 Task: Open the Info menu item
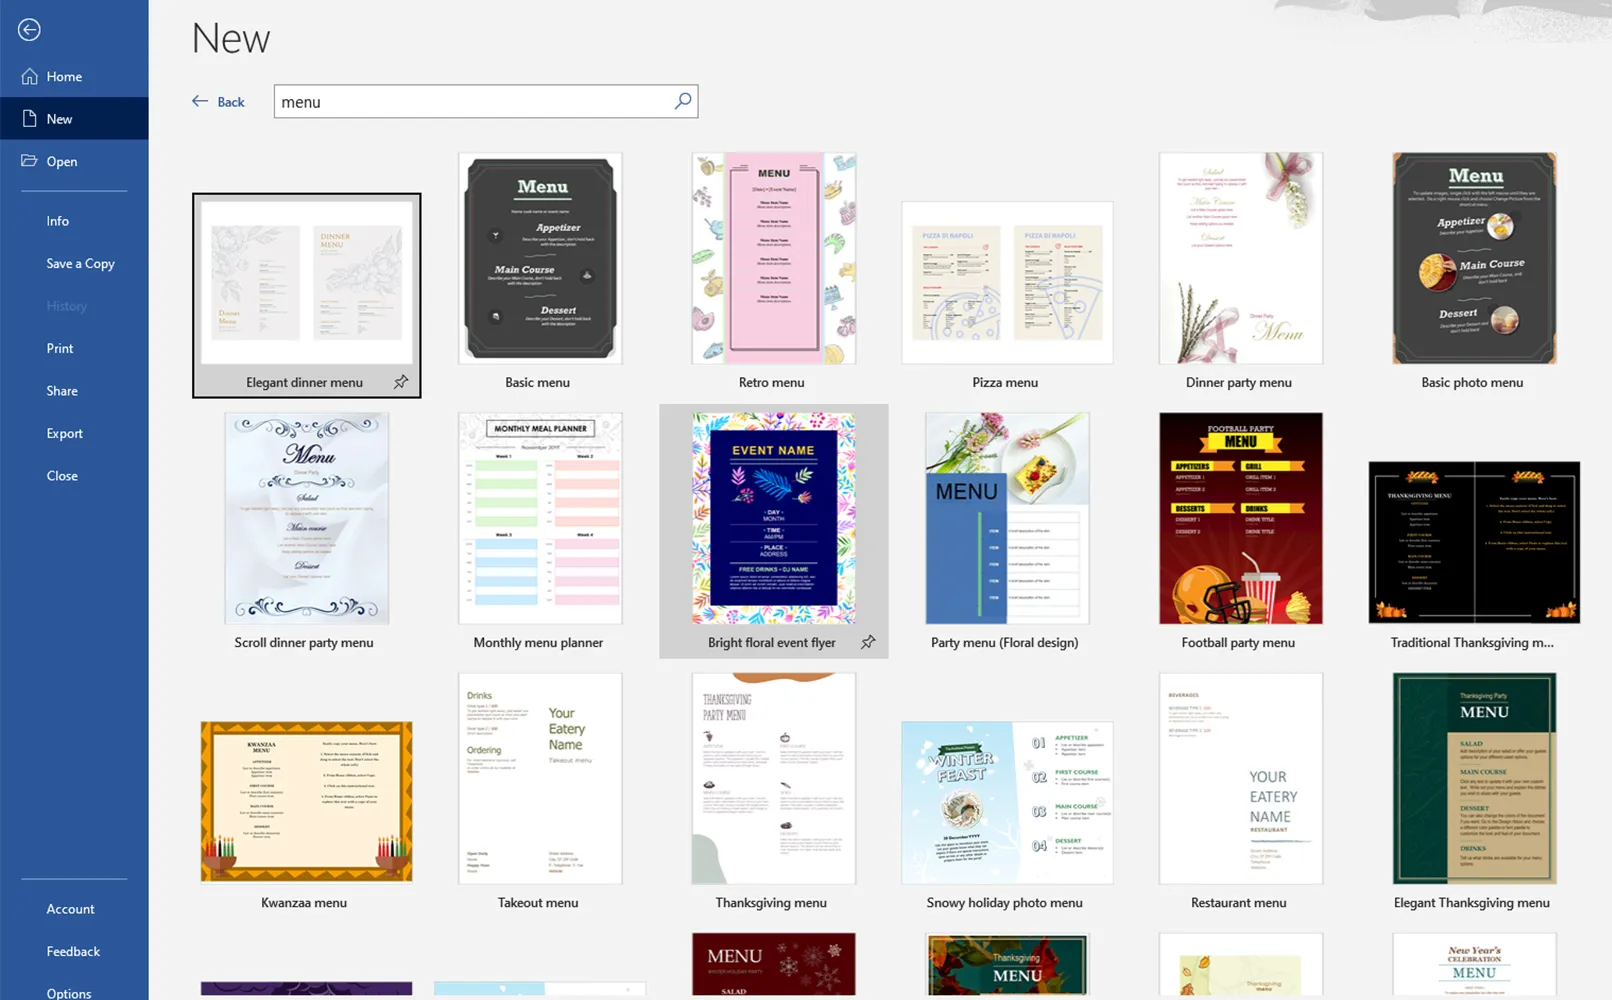[58, 221]
